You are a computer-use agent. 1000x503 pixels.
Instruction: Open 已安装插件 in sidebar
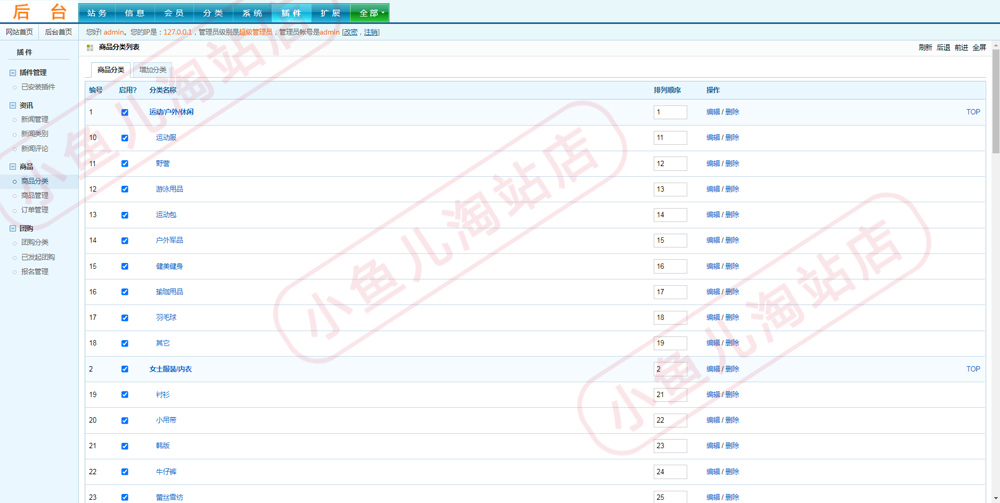click(38, 87)
